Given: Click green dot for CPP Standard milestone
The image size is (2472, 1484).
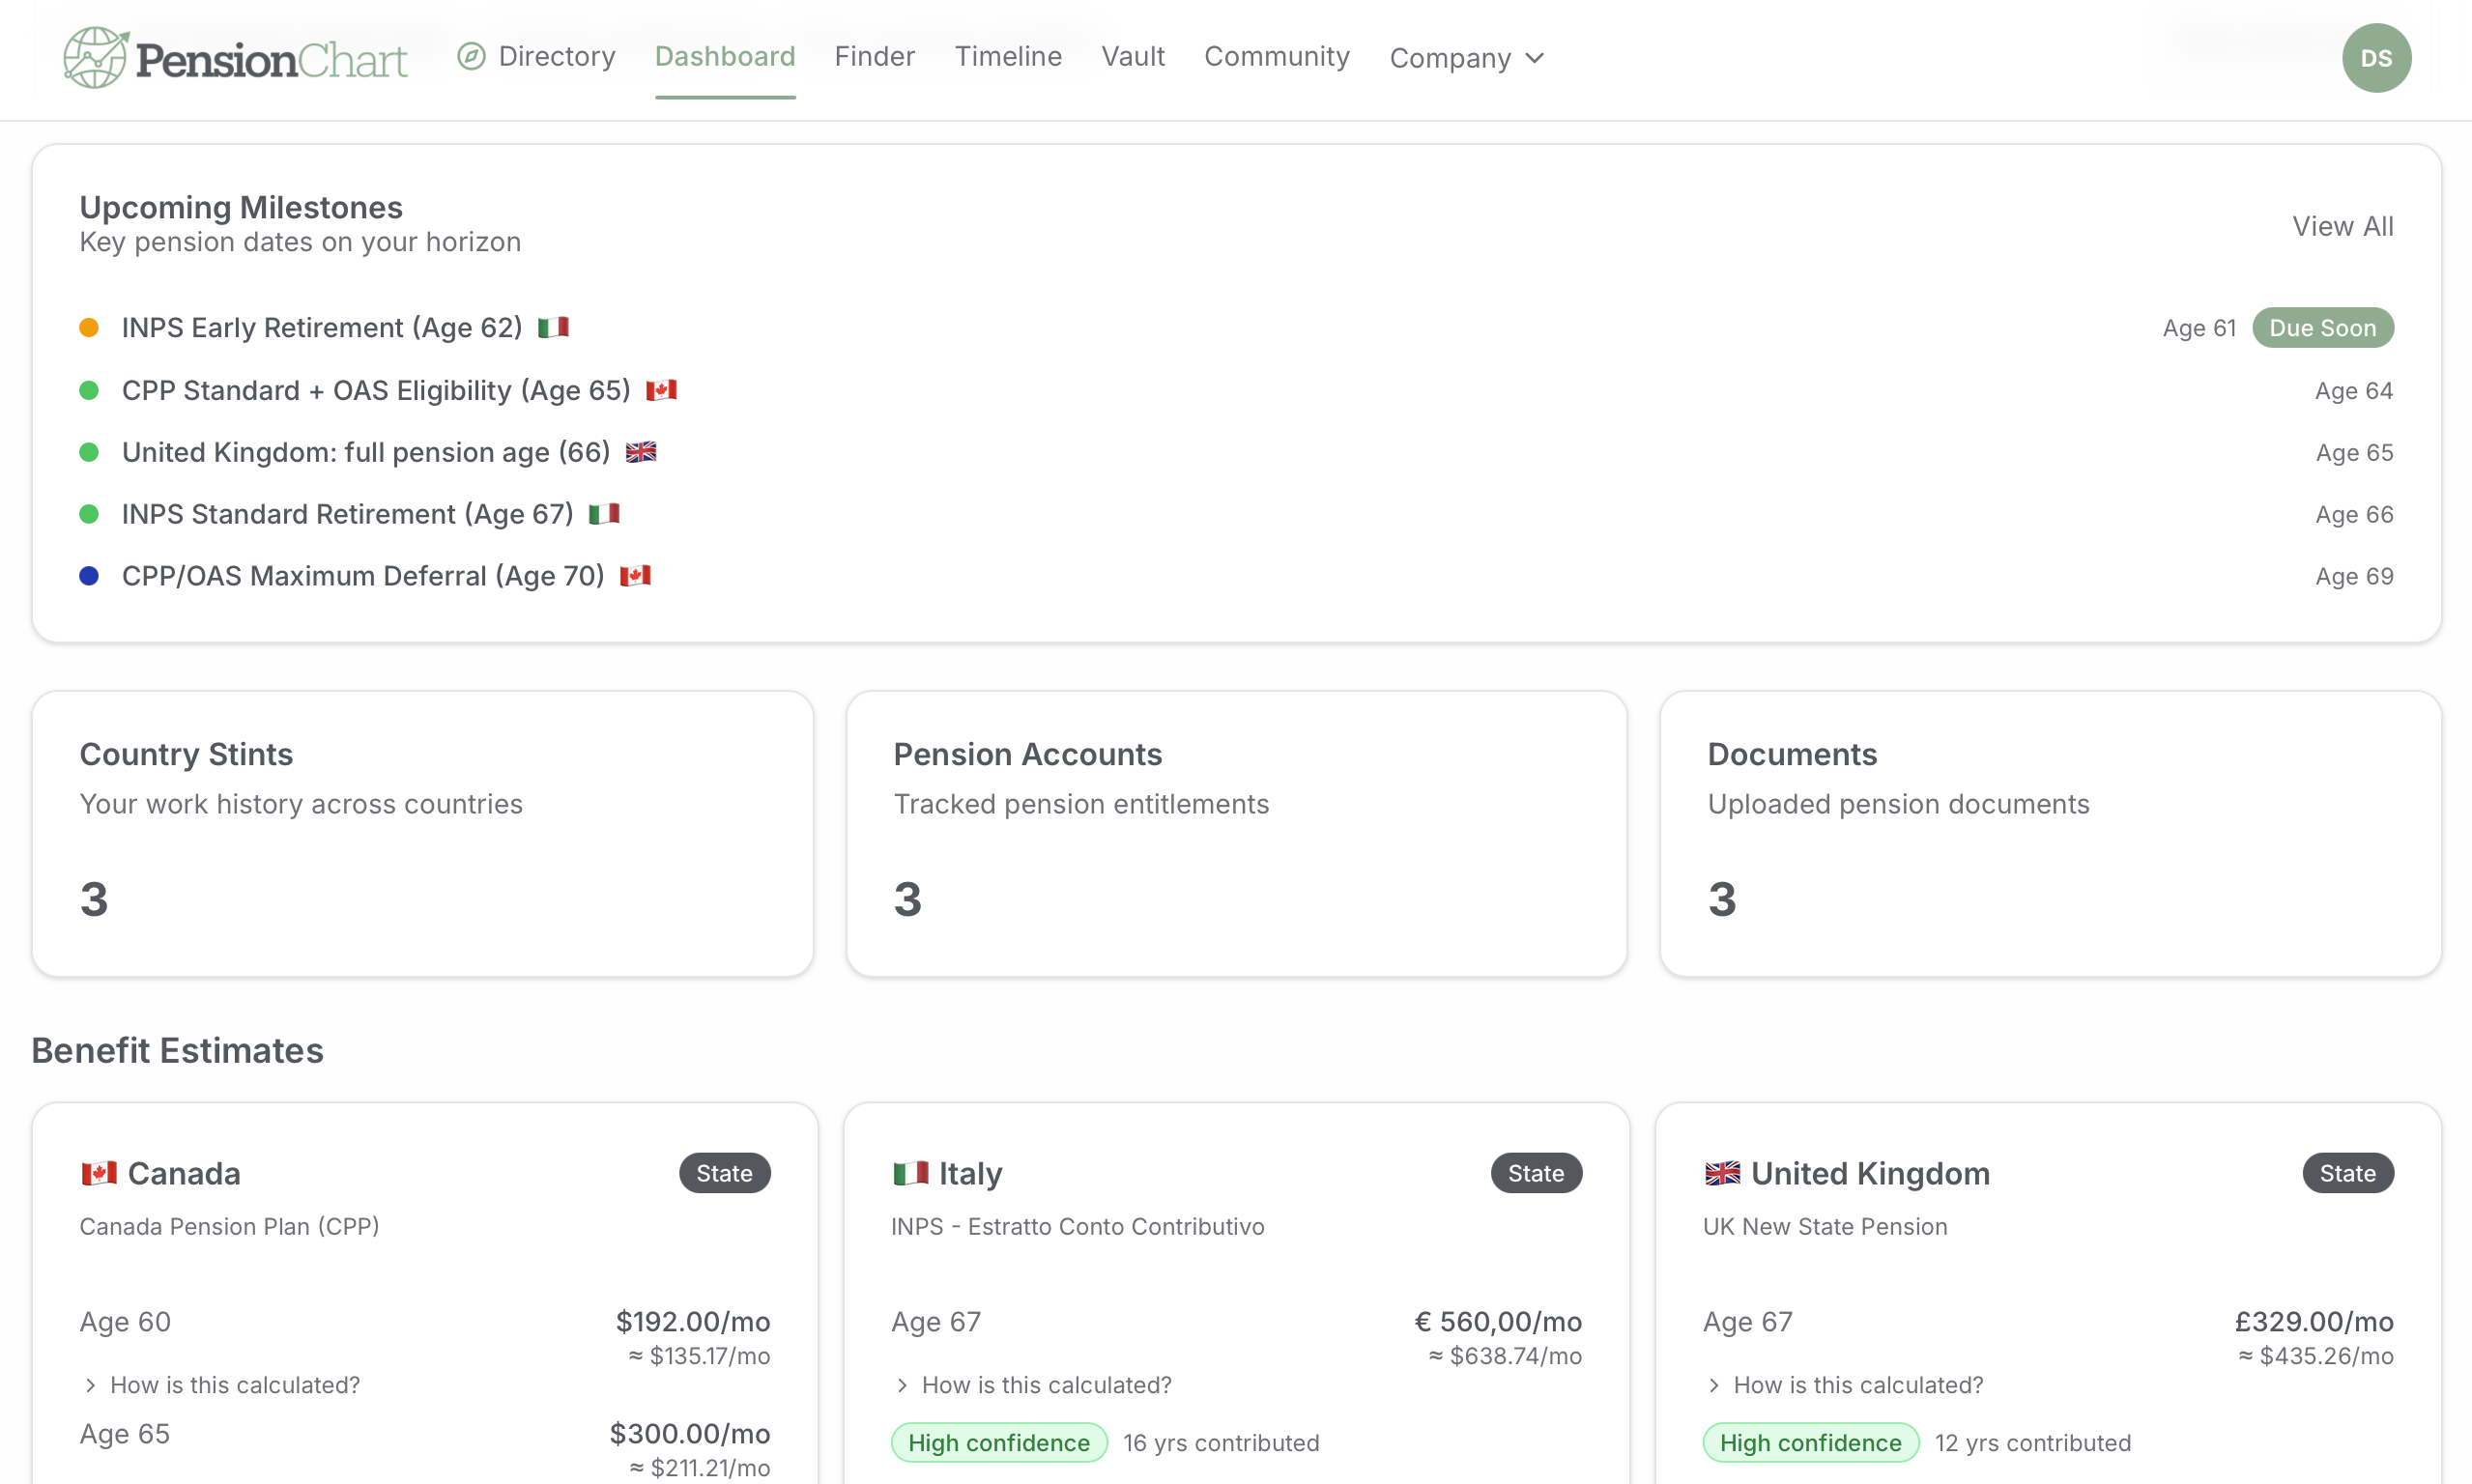Looking at the screenshot, I should [x=89, y=390].
